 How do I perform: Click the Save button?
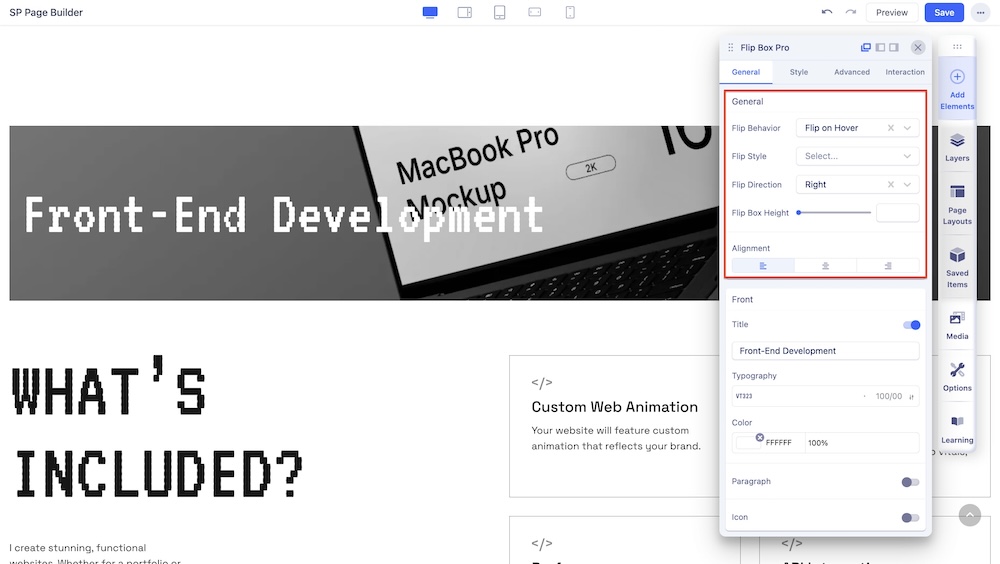click(944, 12)
